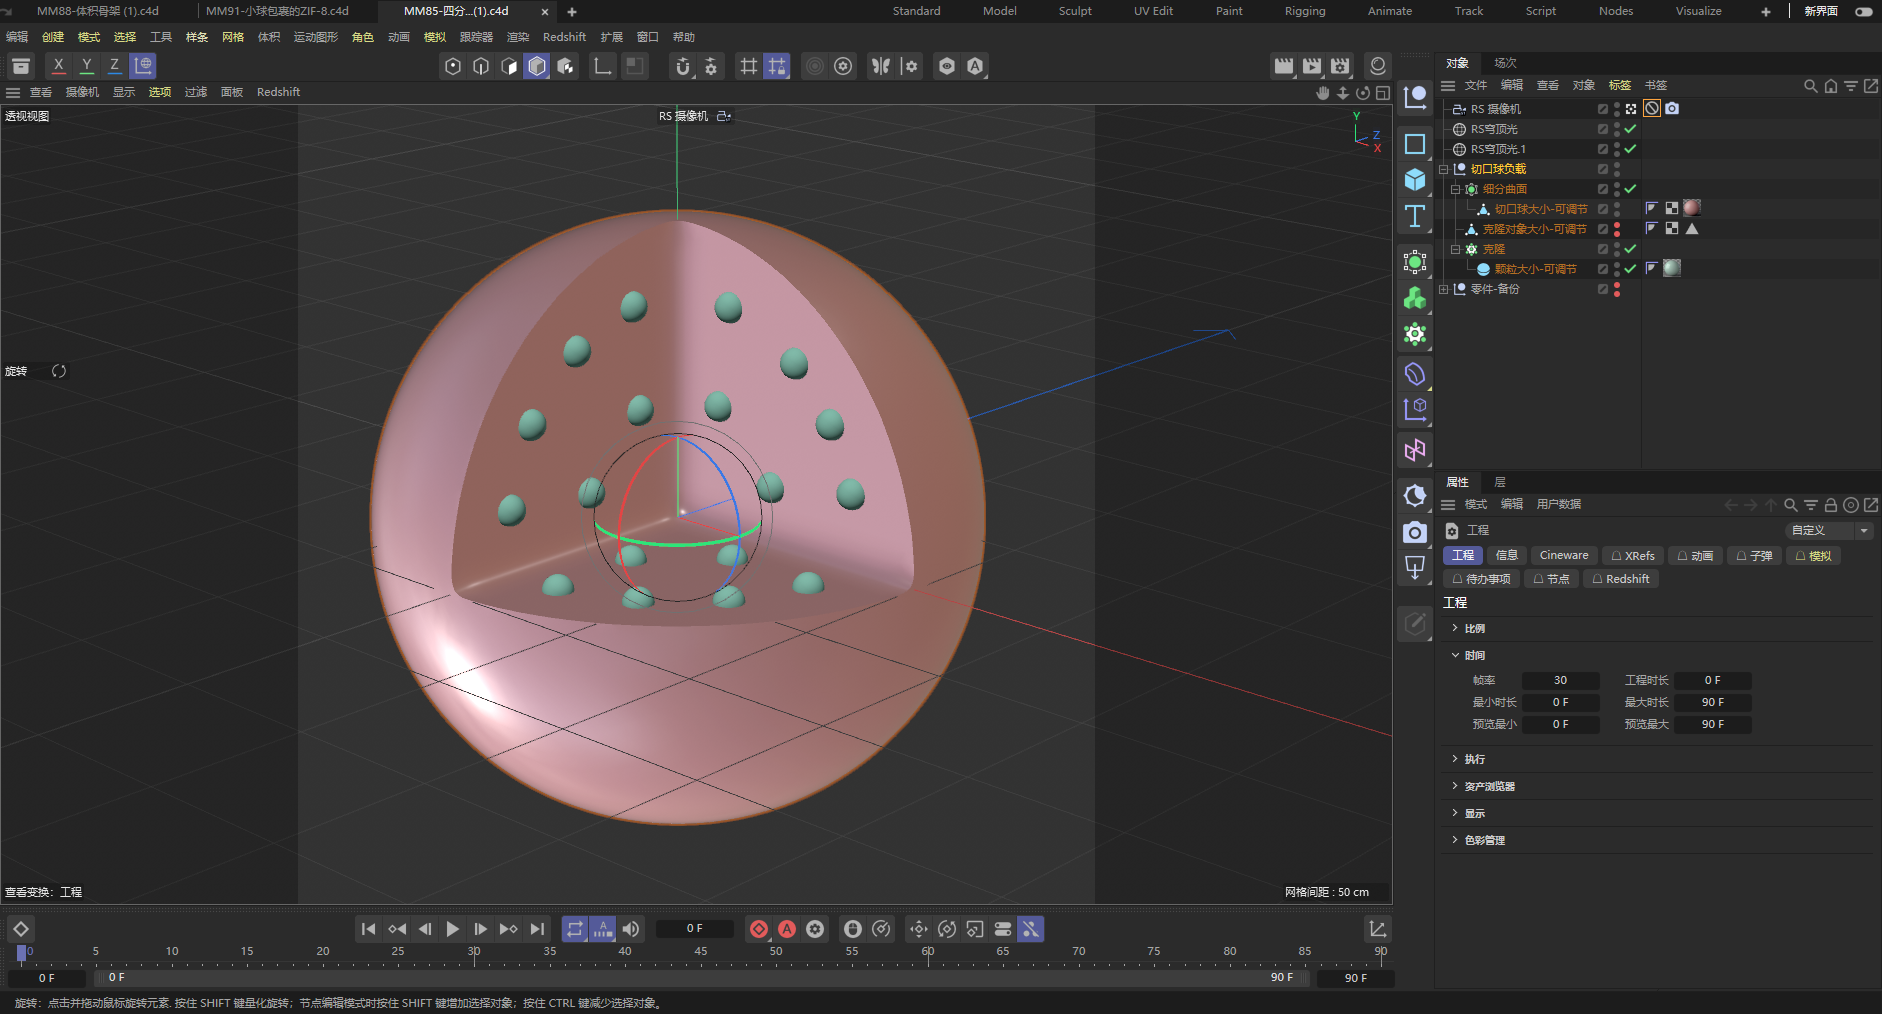Viewport: 1882px width, 1014px height.
Task: Collapse 细分曲面 tree node
Action: tap(1456, 189)
